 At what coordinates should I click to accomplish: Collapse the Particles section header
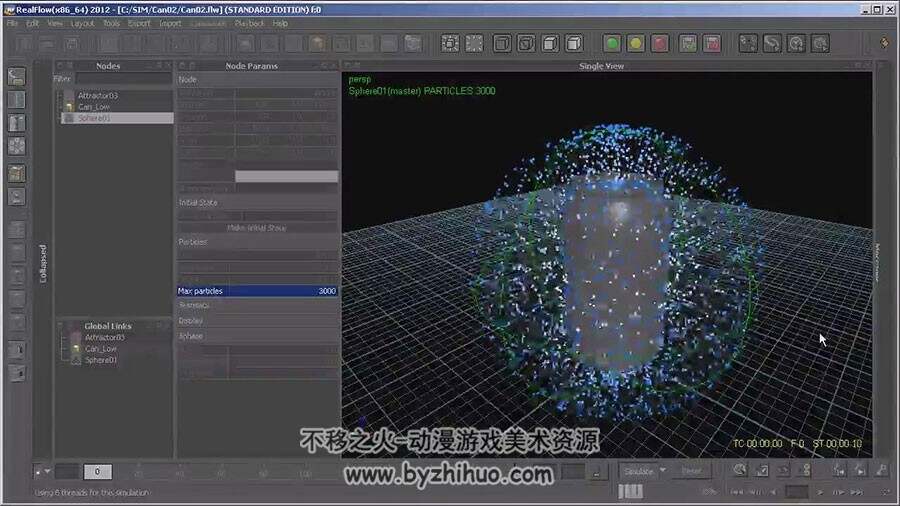(257, 242)
